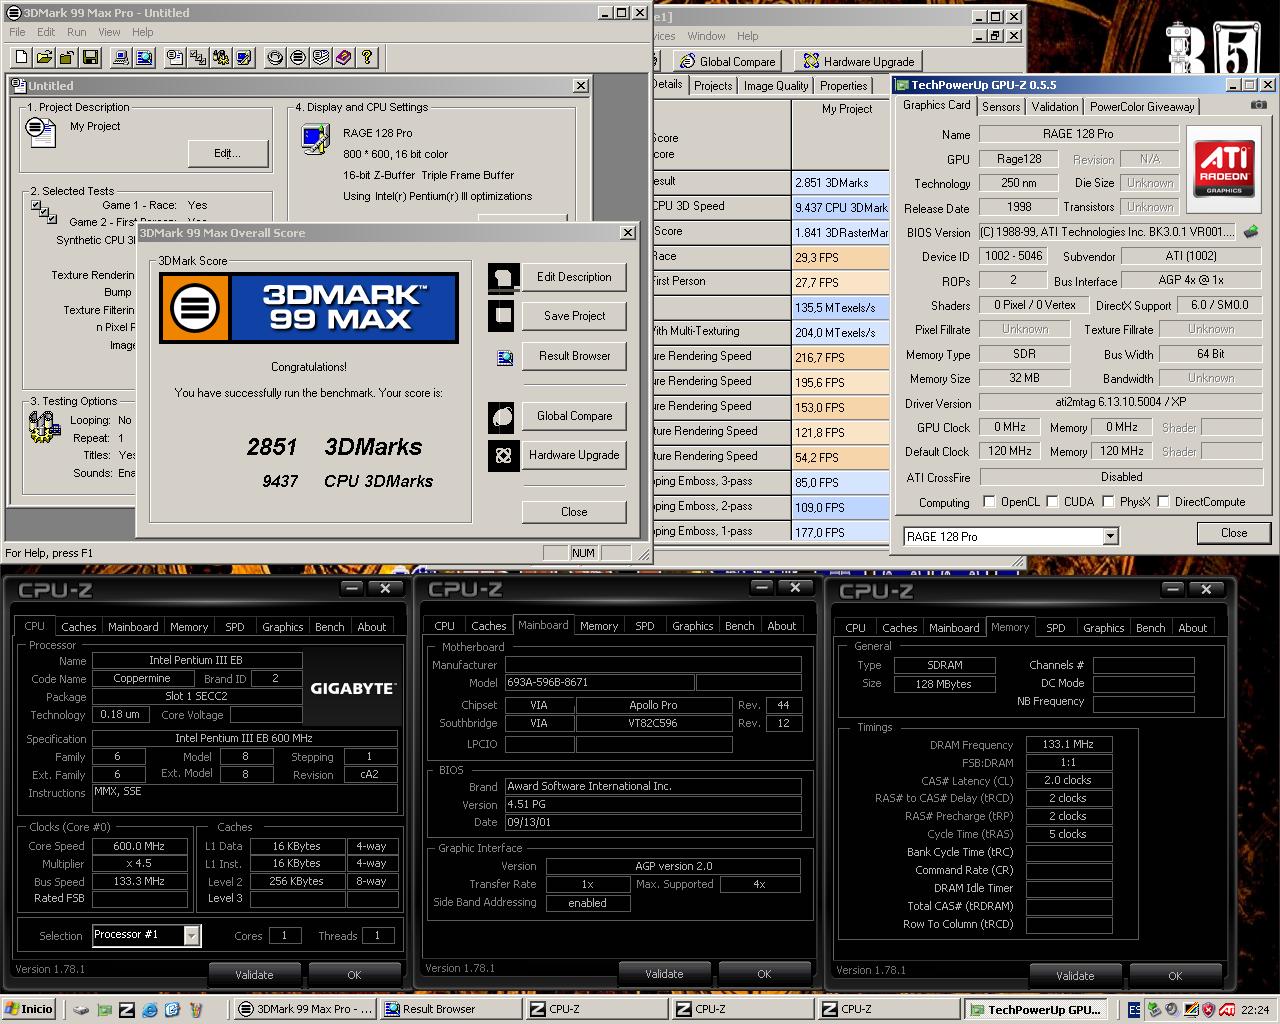Open the Run menu in 3DMark 99
The height and width of the screenshot is (1024, 1280).
[x=76, y=32]
